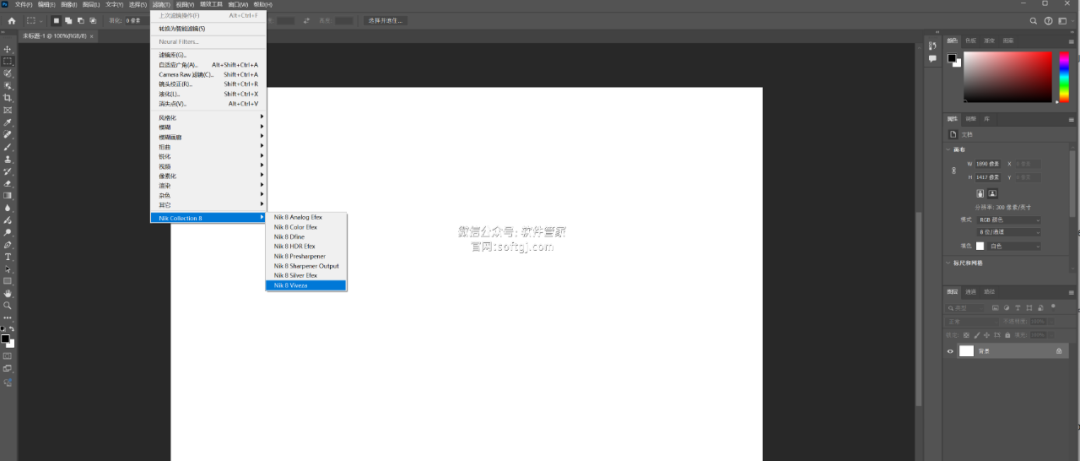Select the Rectangular Marquee tool
This screenshot has width=1080, height=461.
pos(8,61)
